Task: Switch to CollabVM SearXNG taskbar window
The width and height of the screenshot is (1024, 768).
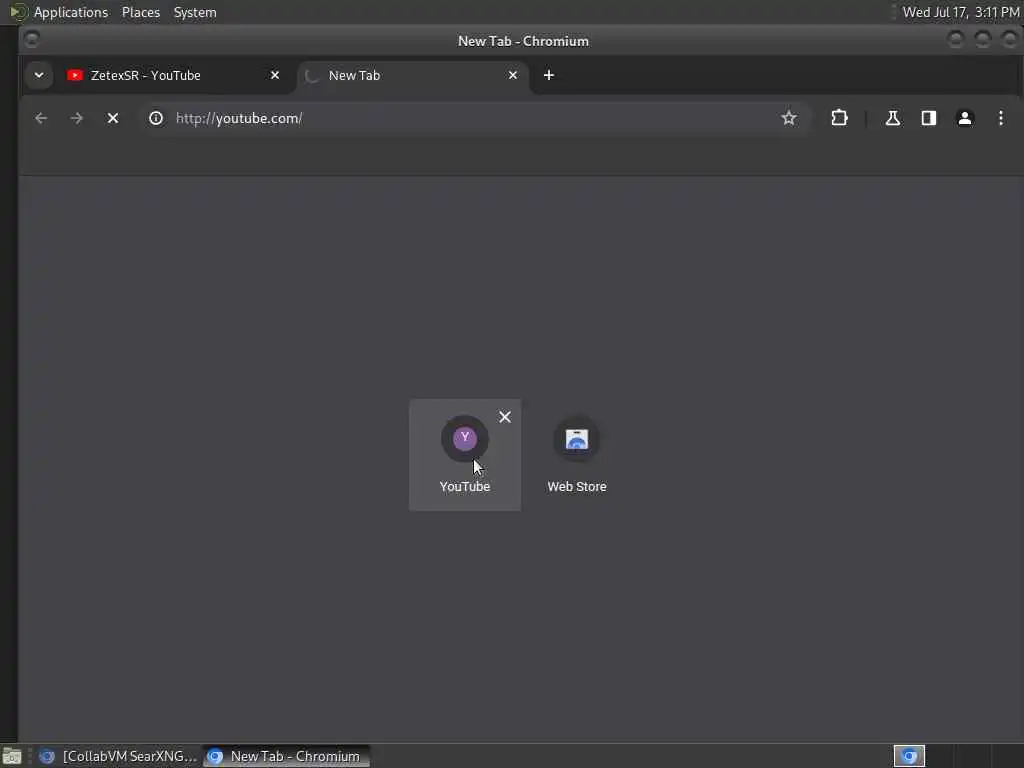Action: pyautogui.click(x=118, y=756)
